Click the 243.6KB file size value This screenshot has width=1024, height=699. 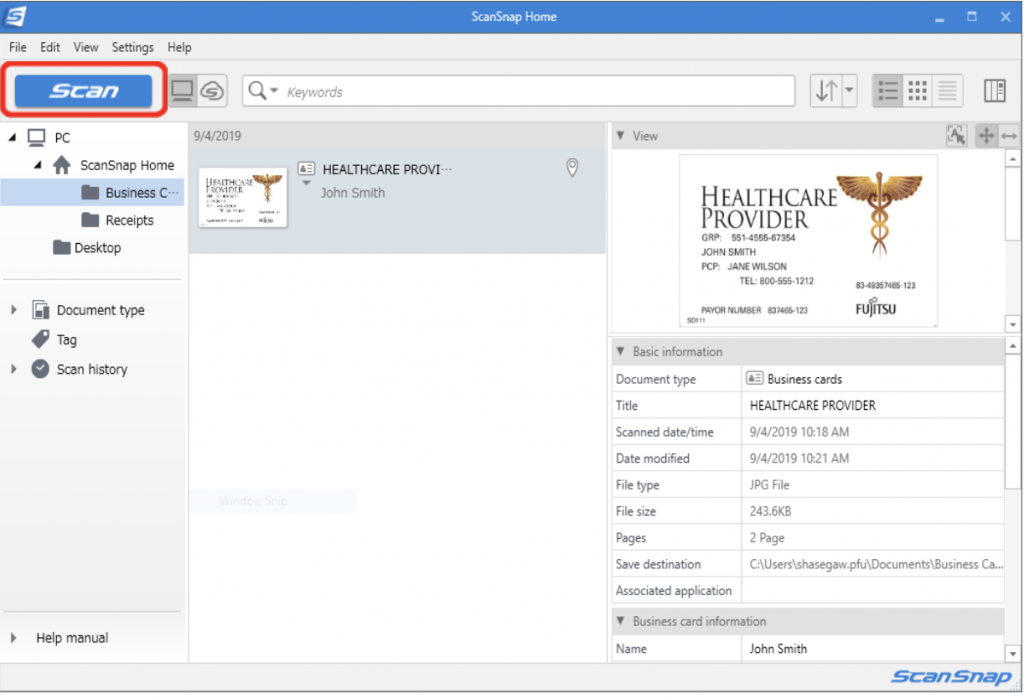[770, 512]
